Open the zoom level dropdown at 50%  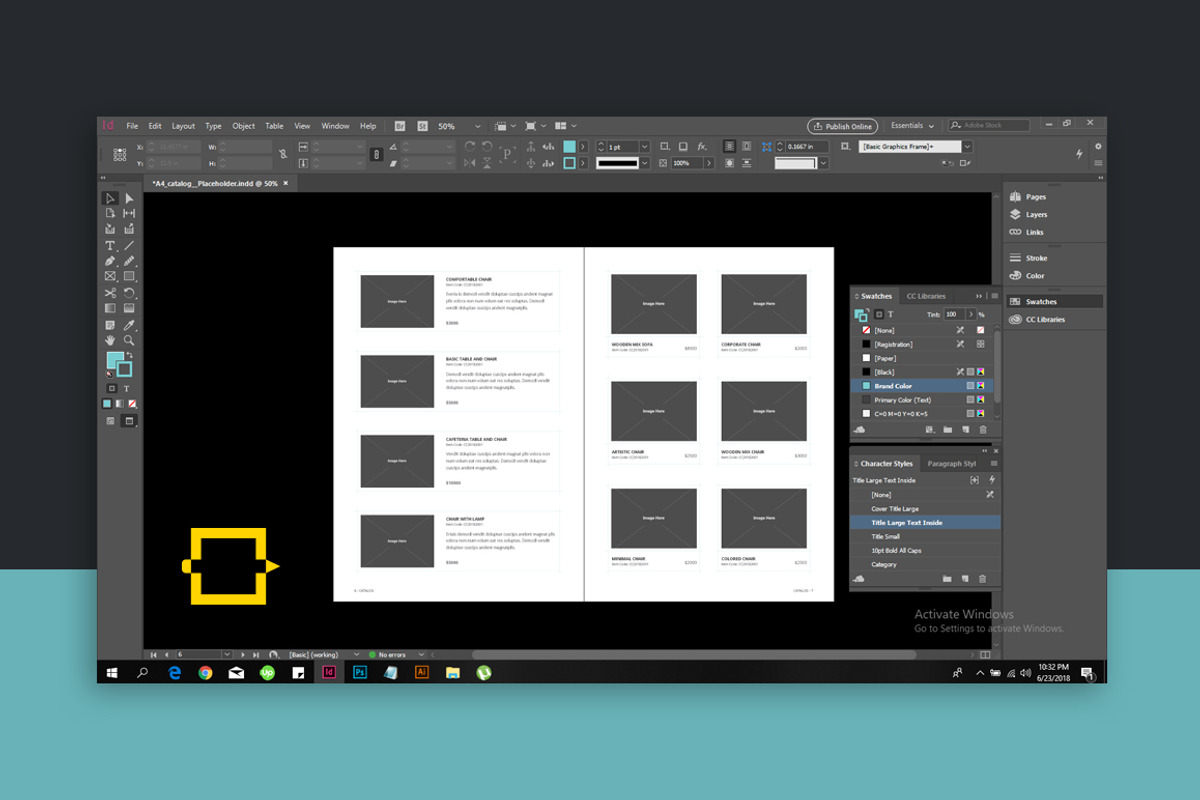pyautogui.click(x=477, y=127)
